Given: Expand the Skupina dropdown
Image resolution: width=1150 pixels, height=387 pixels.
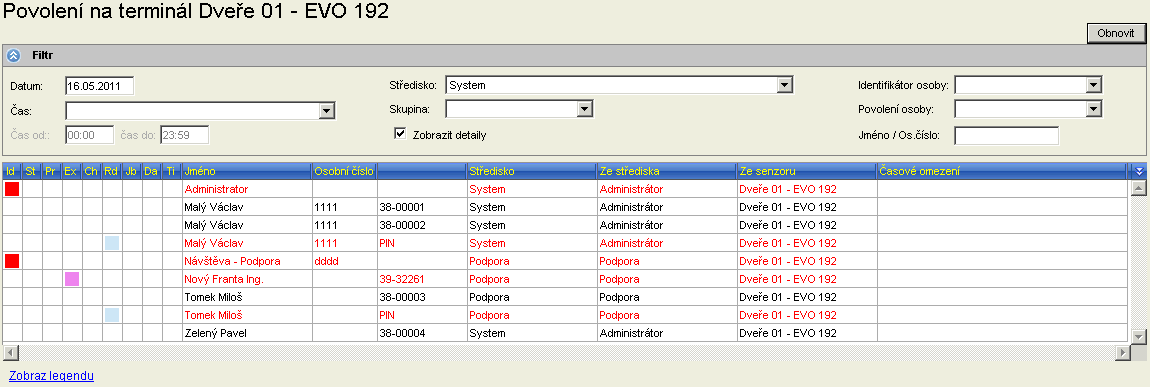Looking at the screenshot, I should pyautogui.click(x=584, y=109).
